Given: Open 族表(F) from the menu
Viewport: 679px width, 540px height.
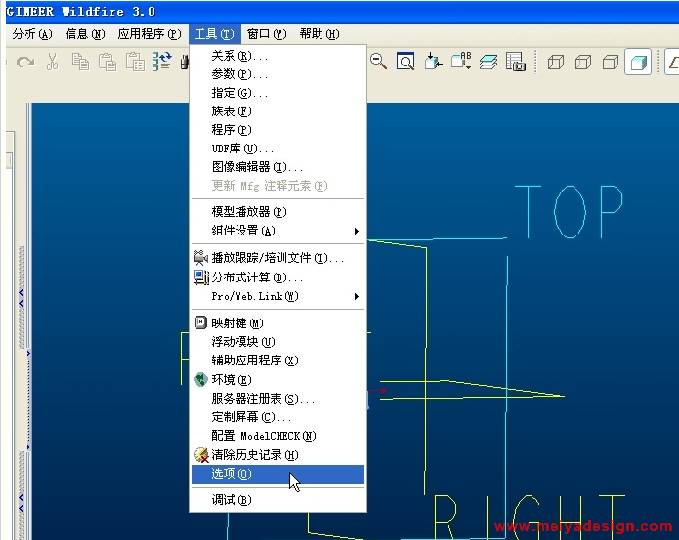Looking at the screenshot, I should (x=278, y=111).
